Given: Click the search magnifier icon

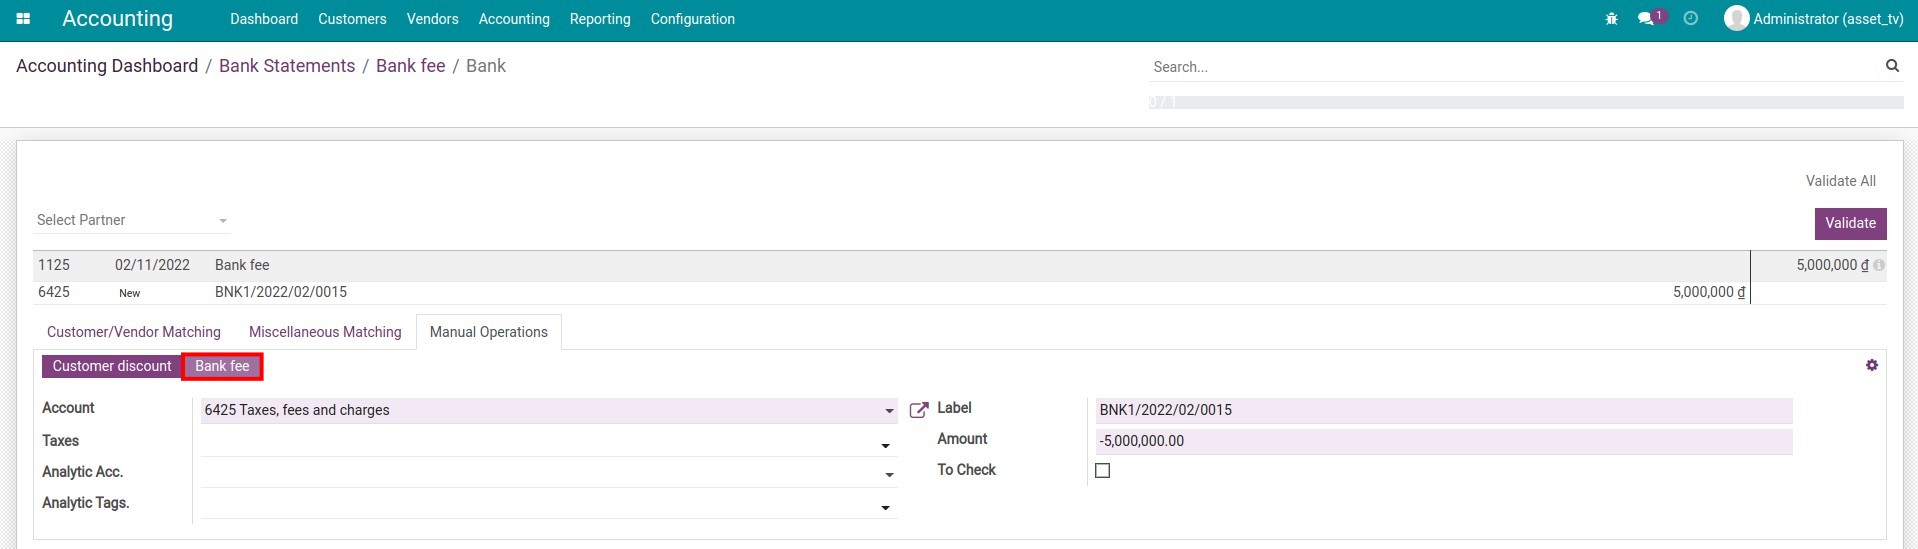Looking at the screenshot, I should click(x=1892, y=66).
